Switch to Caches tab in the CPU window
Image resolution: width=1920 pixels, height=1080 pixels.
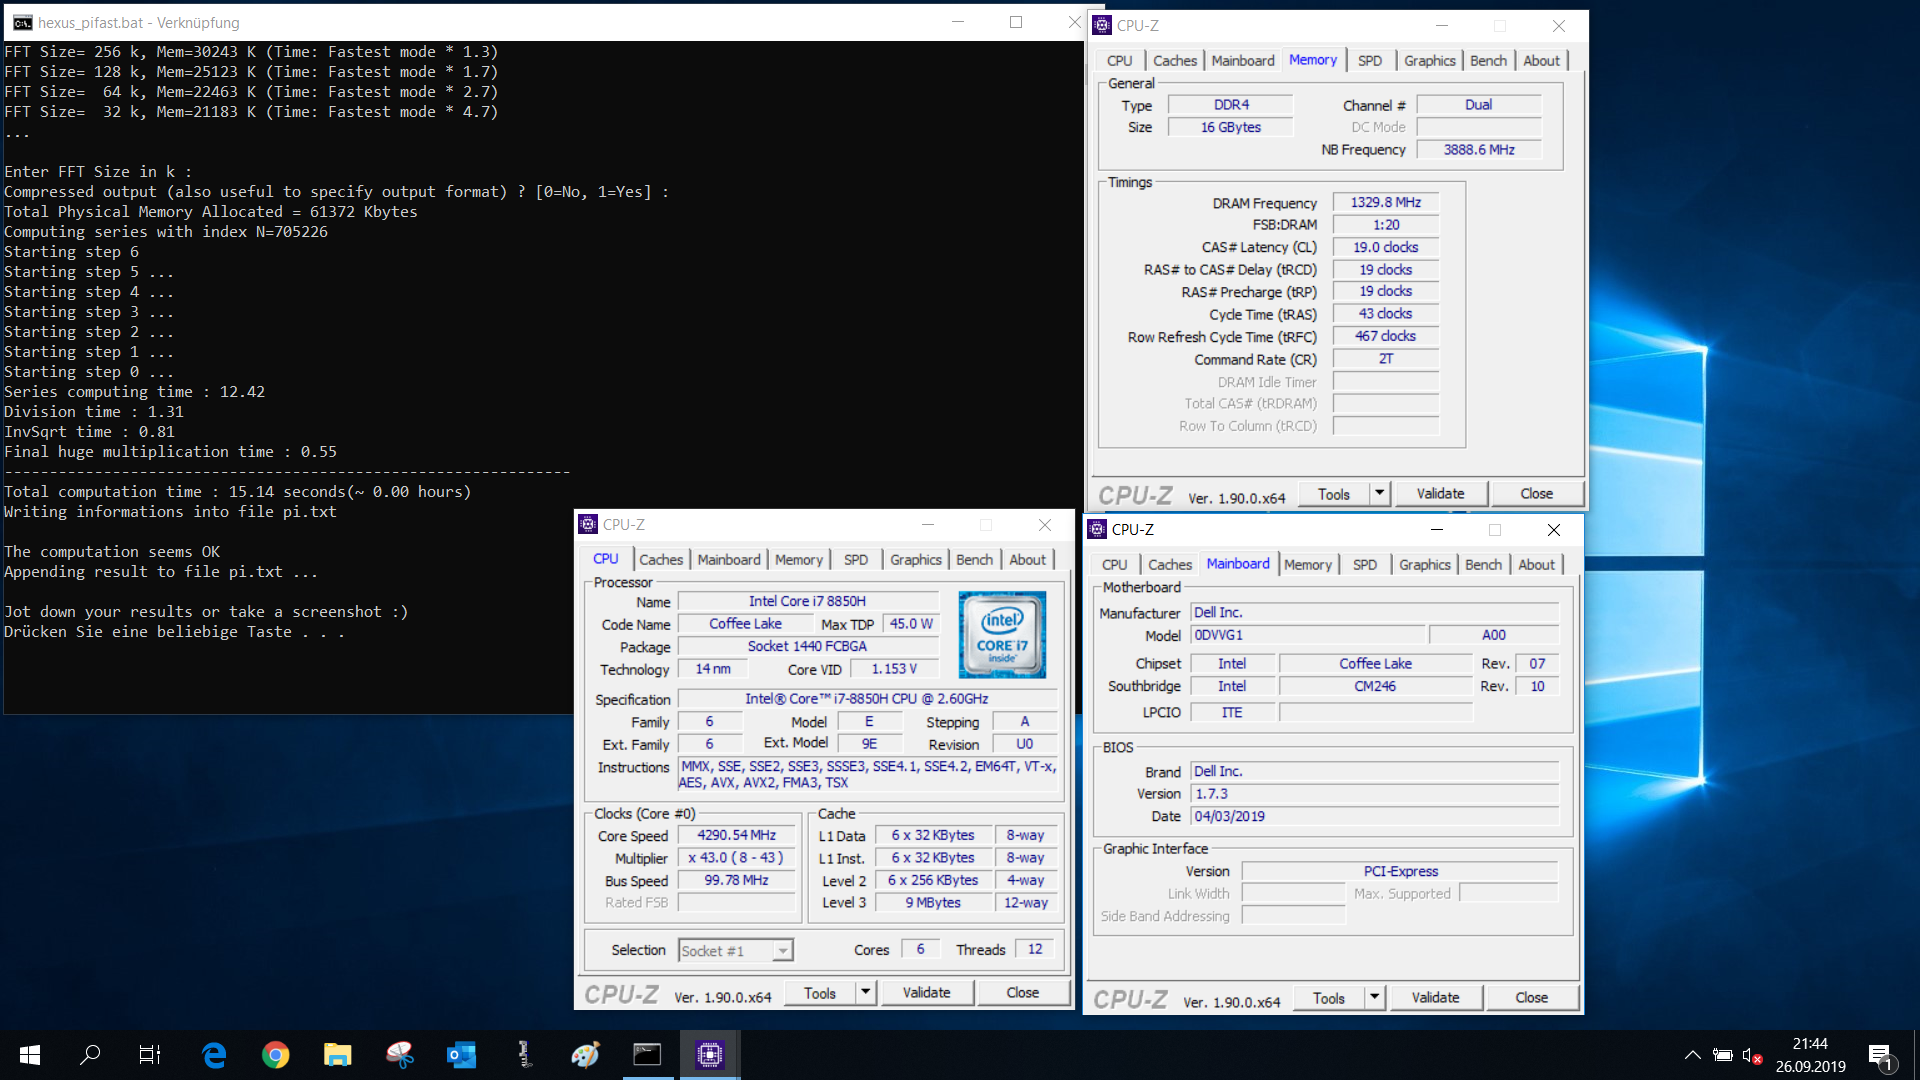[x=661, y=560]
